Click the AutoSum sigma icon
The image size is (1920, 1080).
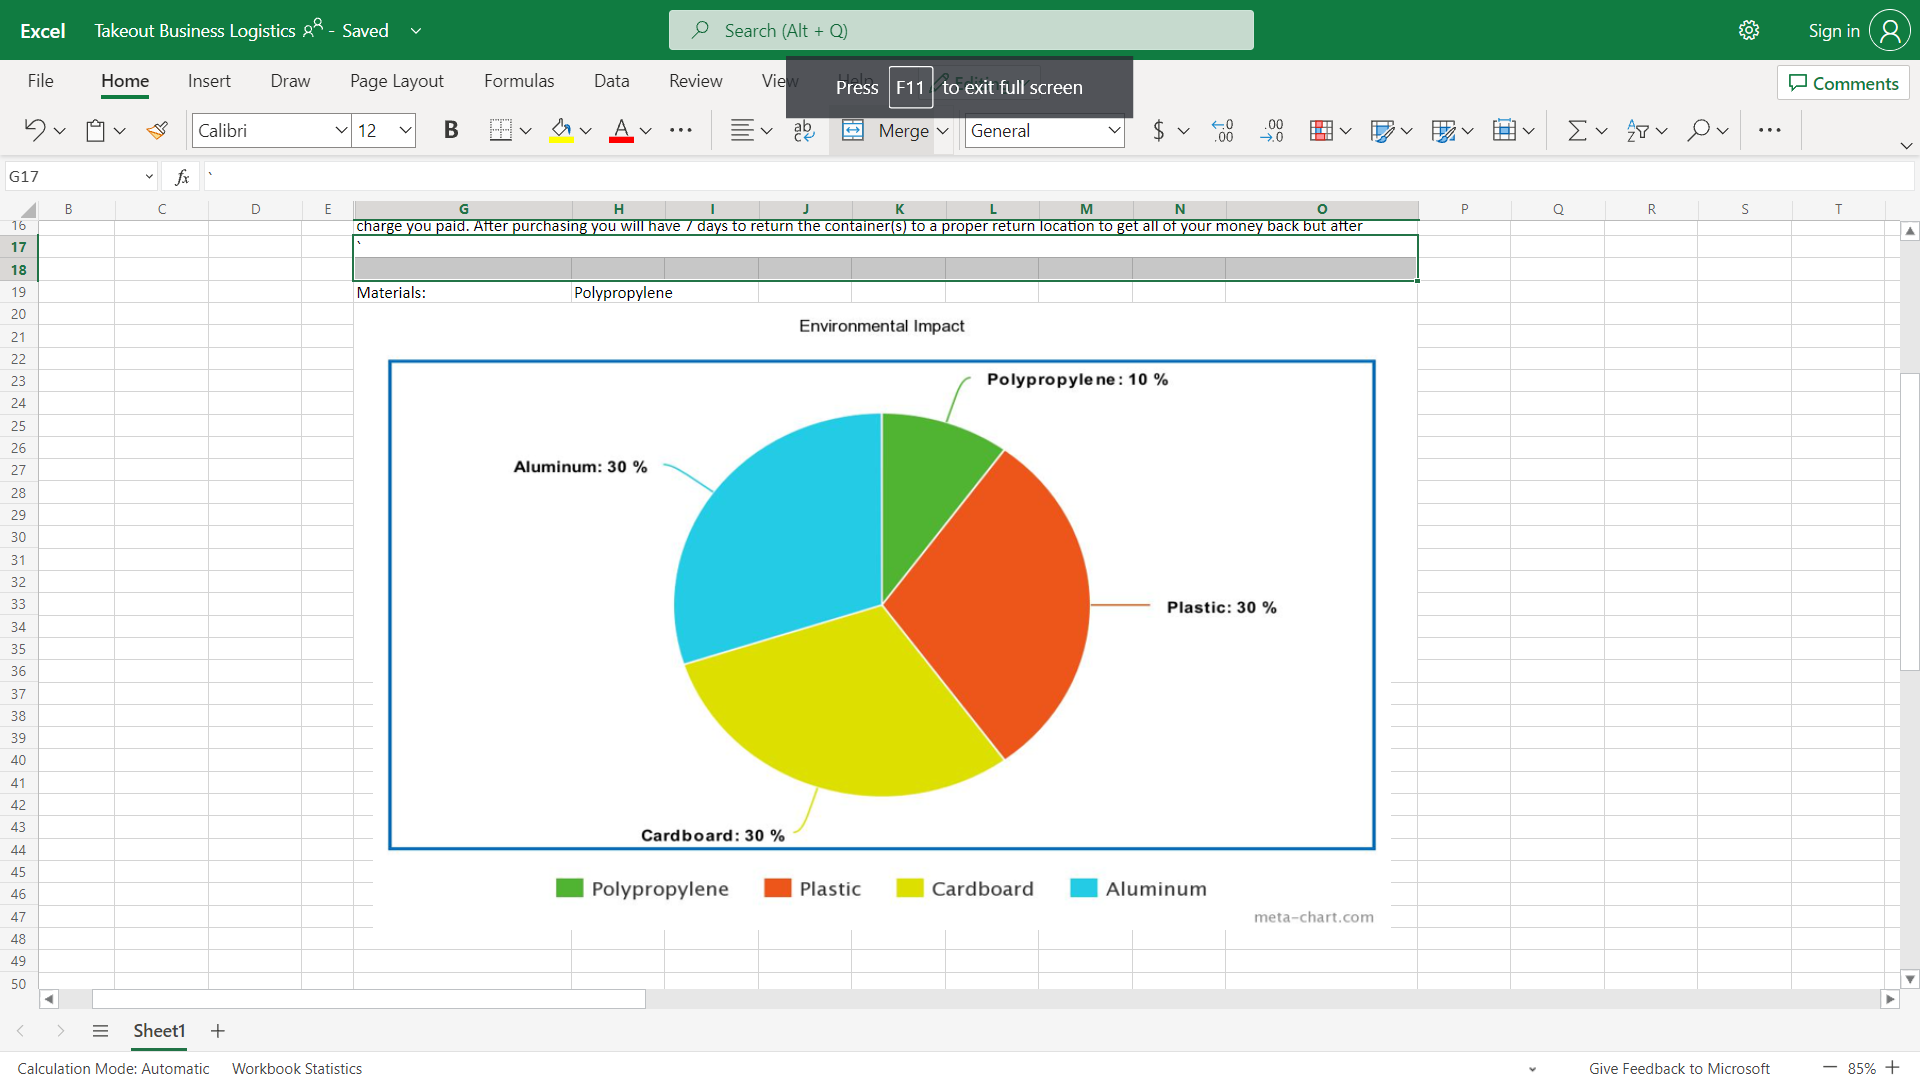[x=1577, y=130]
